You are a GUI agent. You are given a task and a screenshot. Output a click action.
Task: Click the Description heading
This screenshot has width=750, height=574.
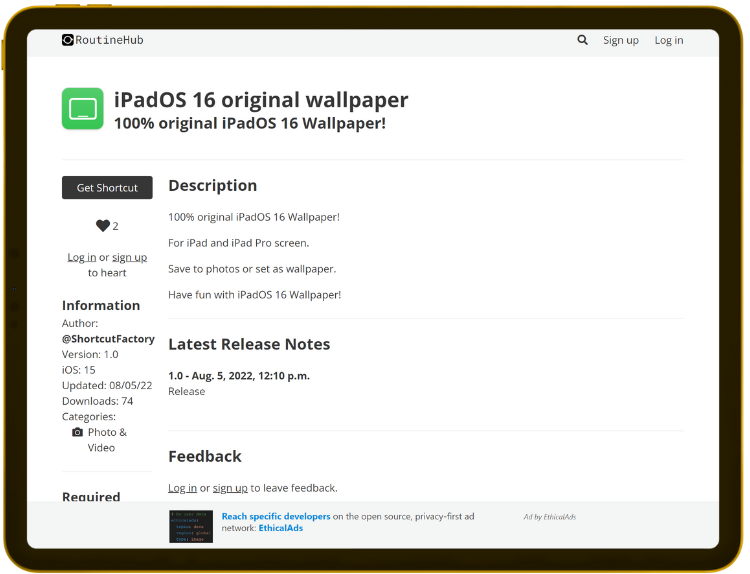tap(212, 186)
